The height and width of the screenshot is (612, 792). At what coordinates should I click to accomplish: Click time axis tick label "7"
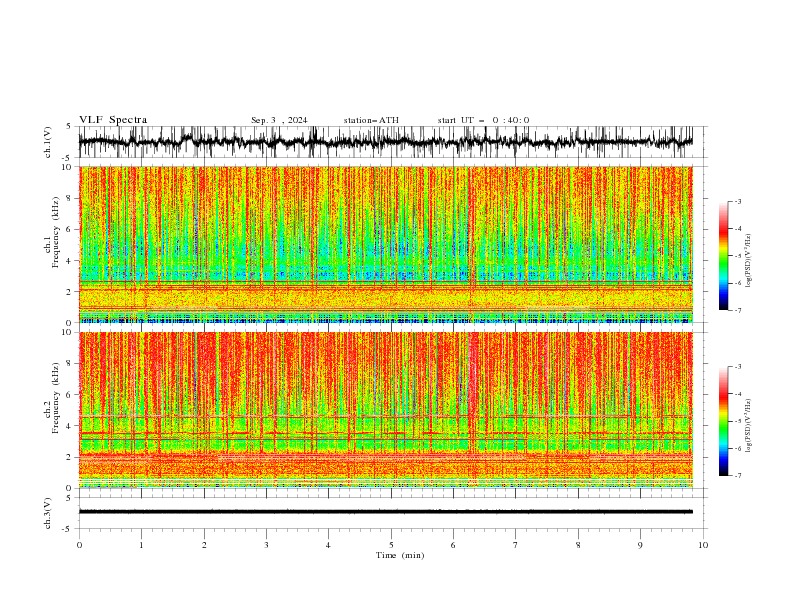coord(516,545)
